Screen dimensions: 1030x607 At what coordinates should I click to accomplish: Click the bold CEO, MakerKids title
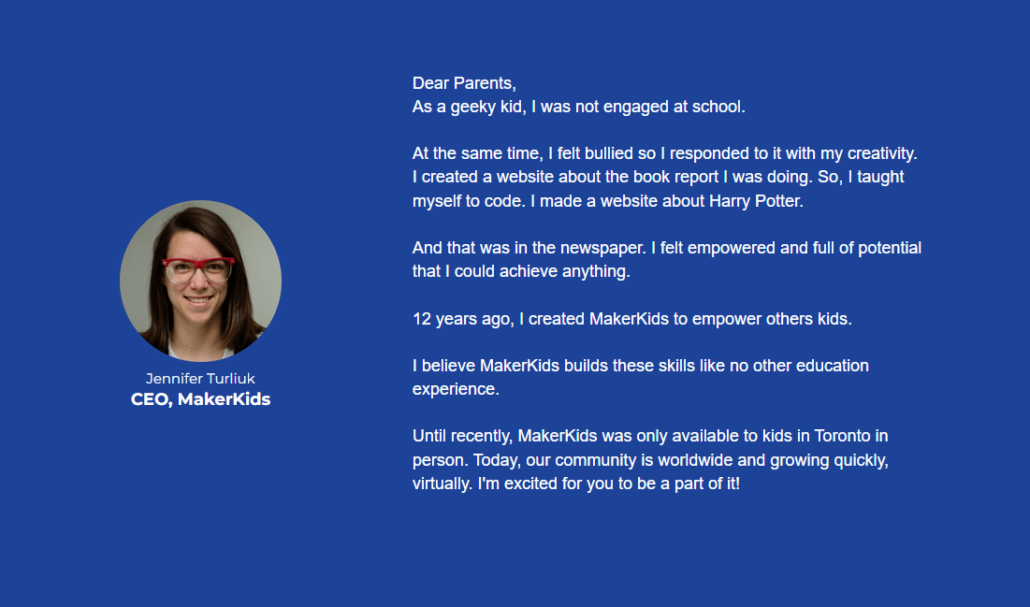click(200, 399)
